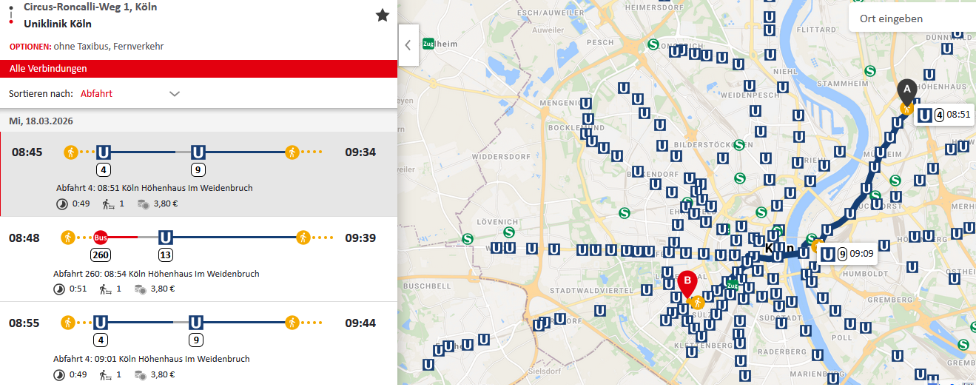Click U-Bahn line 4 icon in 08:45 connection
This screenshot has width=976, height=385.
(103, 152)
